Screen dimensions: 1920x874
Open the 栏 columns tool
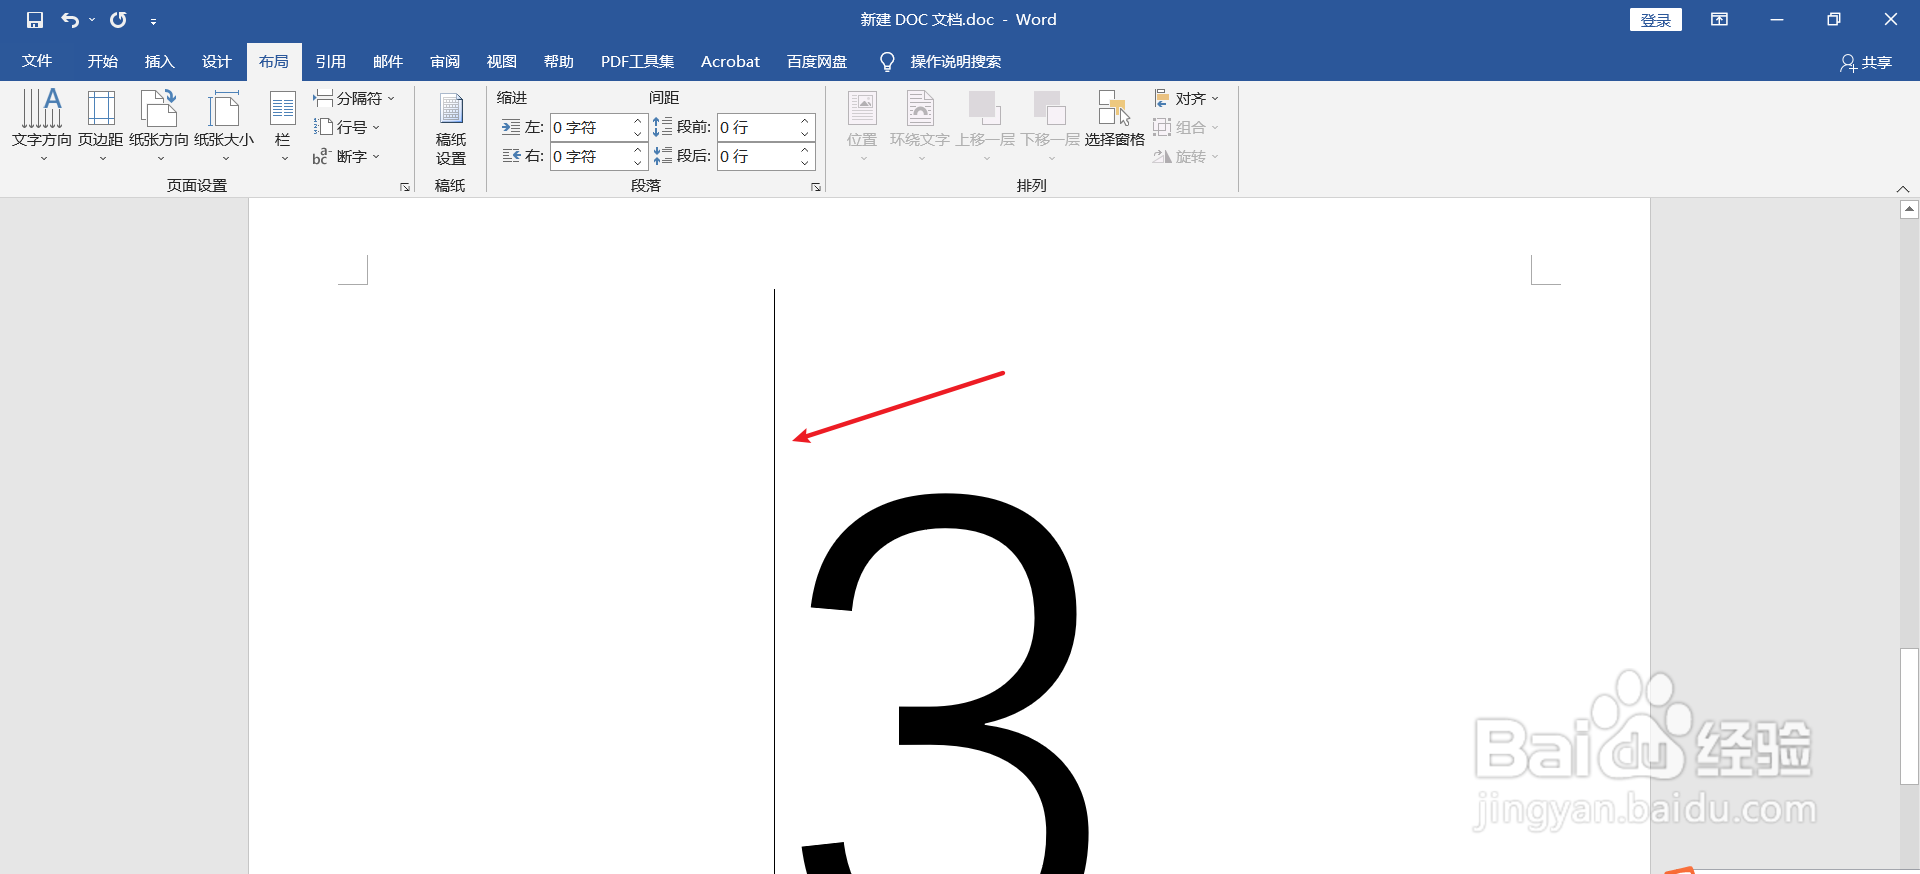(x=283, y=125)
